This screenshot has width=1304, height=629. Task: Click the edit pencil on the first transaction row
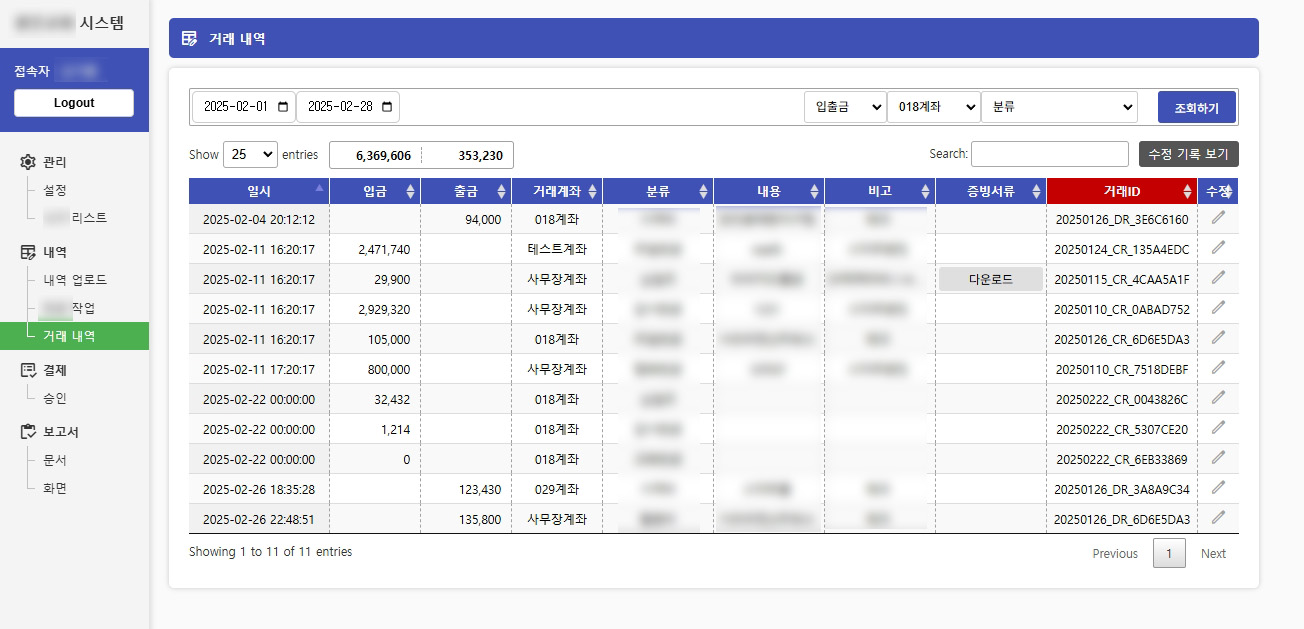1218,218
